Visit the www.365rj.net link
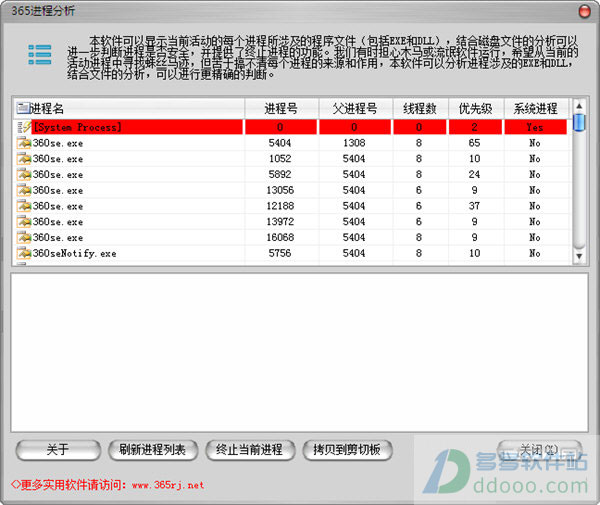600x505 pixels. 168,485
